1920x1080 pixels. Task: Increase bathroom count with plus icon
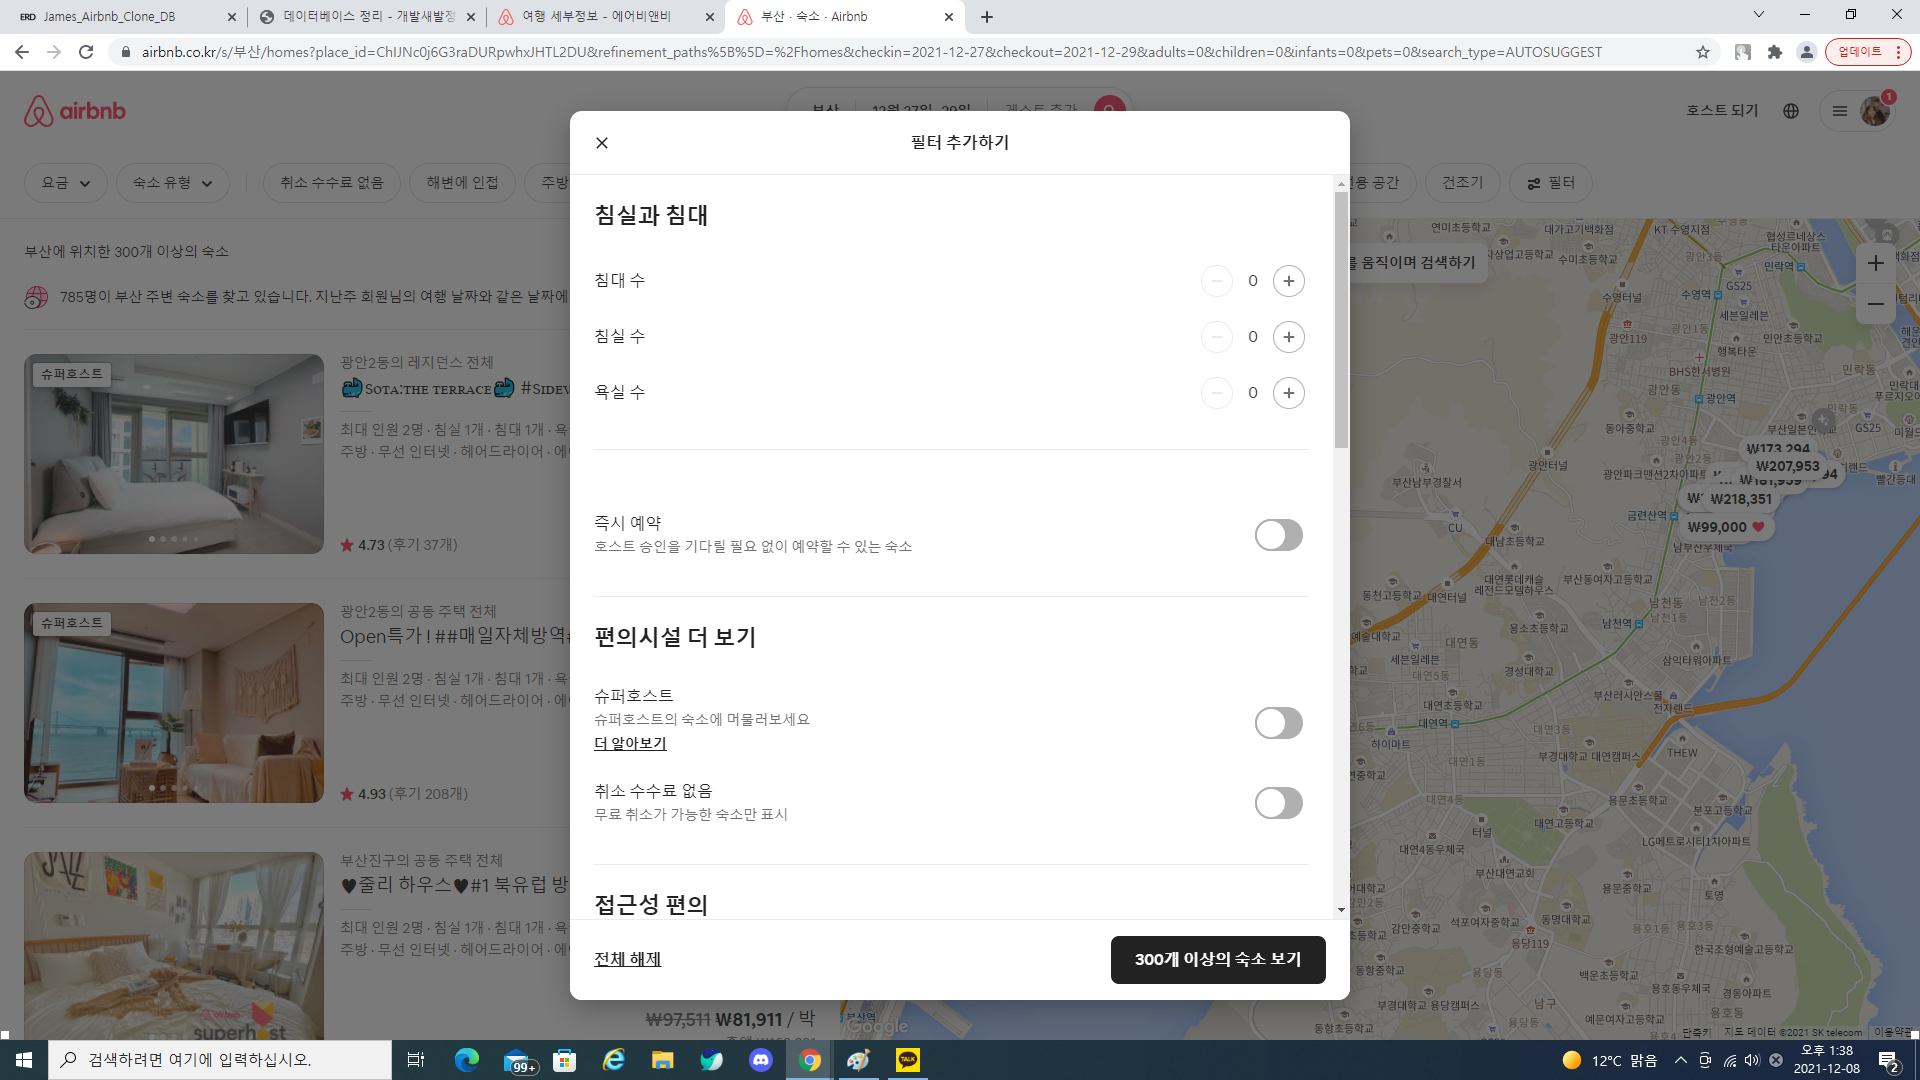click(1288, 393)
